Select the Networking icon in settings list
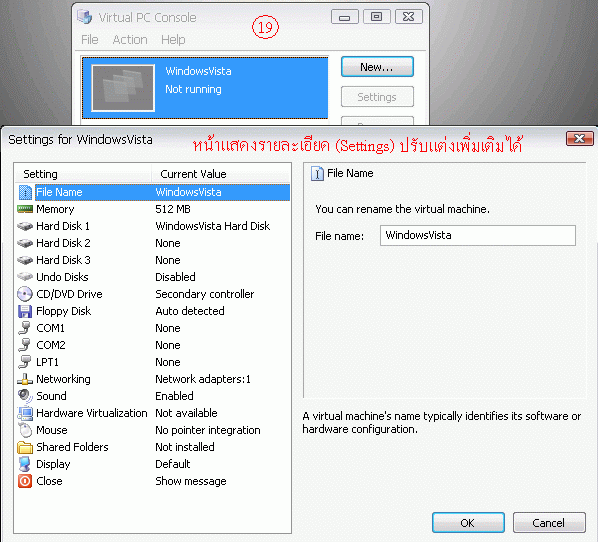 (25, 379)
